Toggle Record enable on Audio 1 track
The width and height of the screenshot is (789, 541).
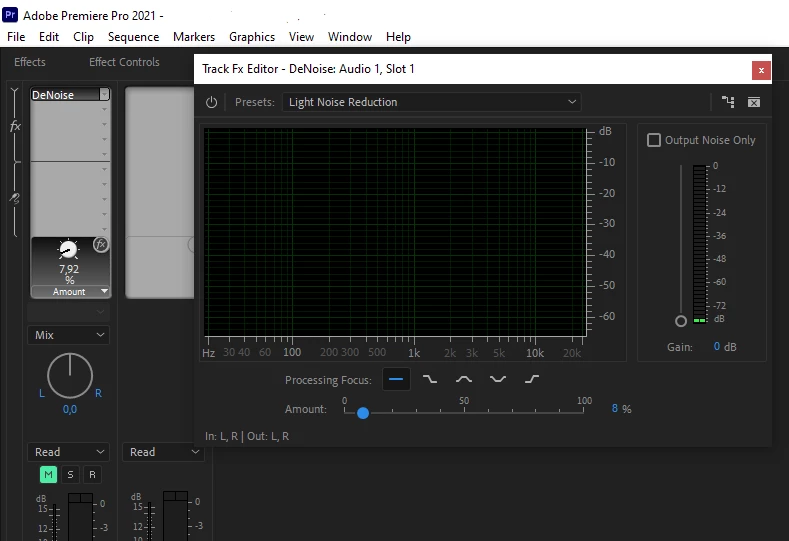[92, 475]
